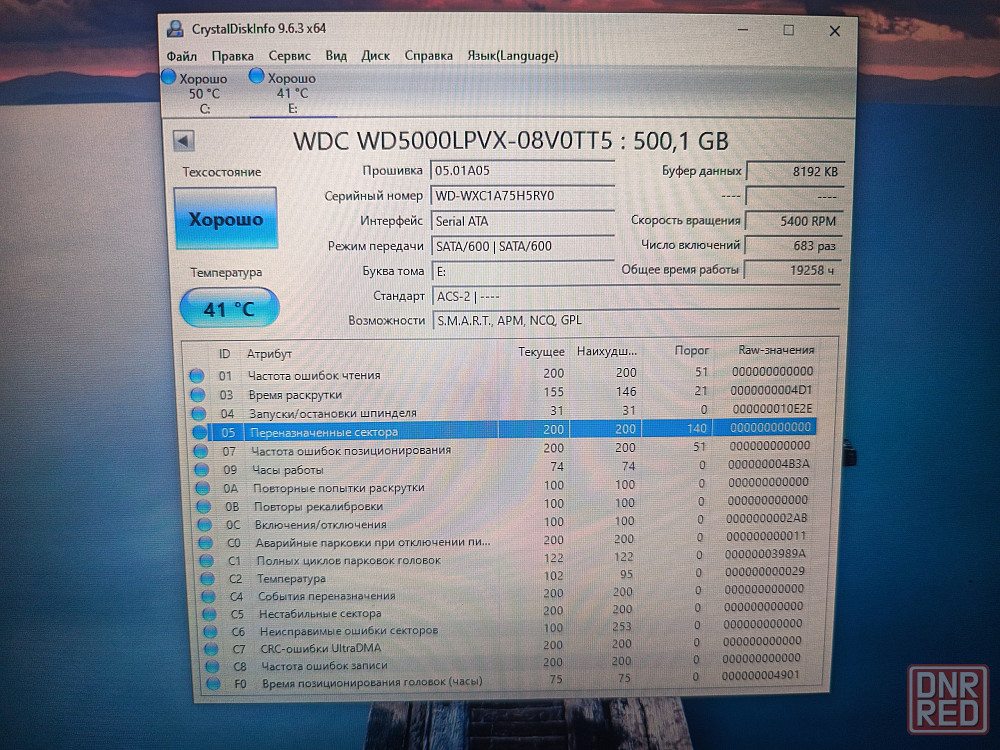Image resolution: width=1000 pixels, height=750 pixels.
Task: Select the Часы работы row
Action: [503, 467]
